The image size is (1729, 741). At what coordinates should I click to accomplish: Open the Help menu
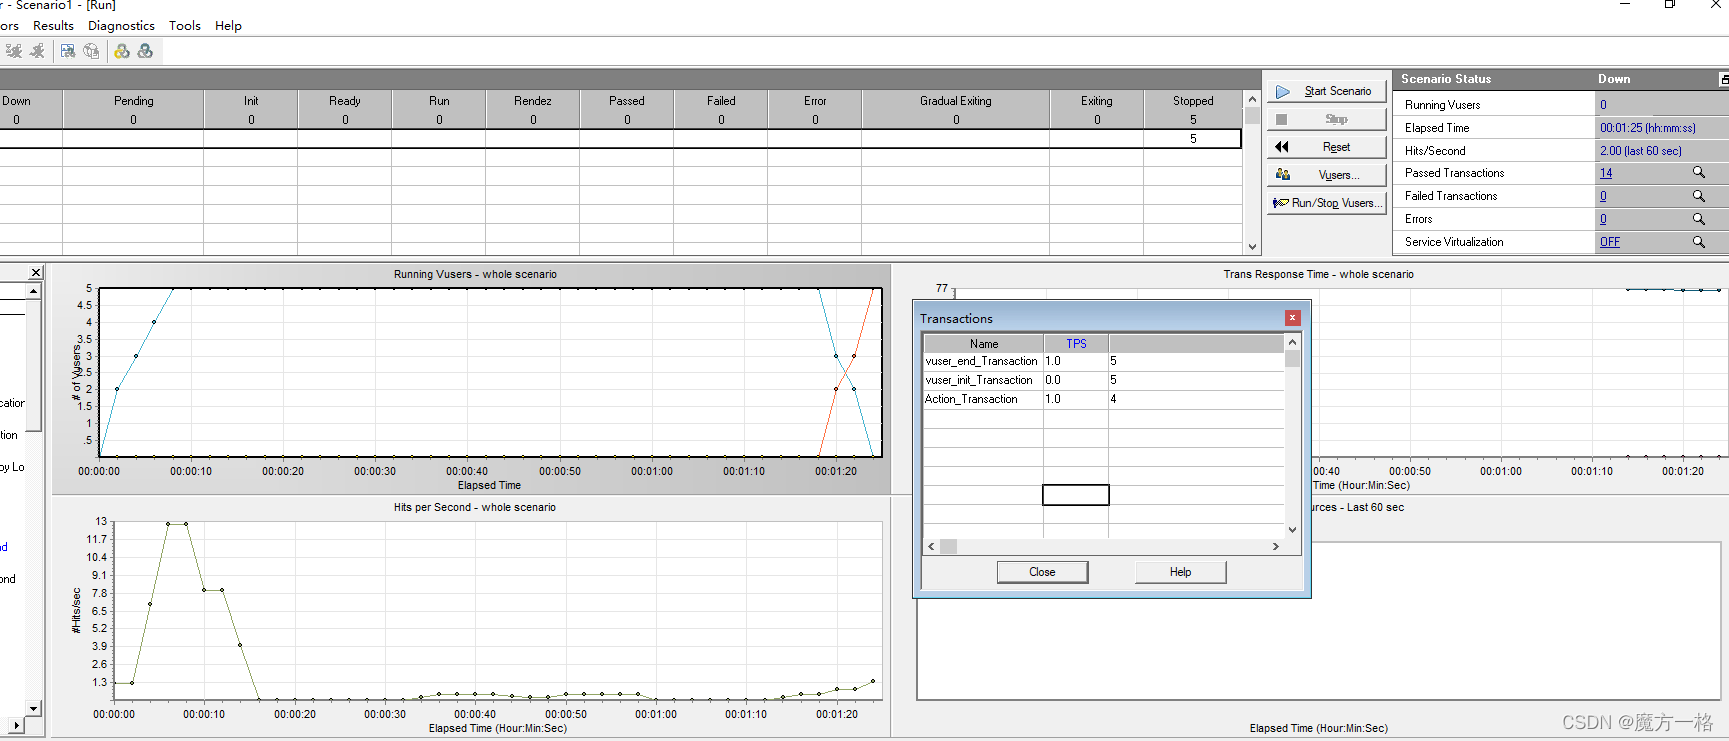click(228, 26)
